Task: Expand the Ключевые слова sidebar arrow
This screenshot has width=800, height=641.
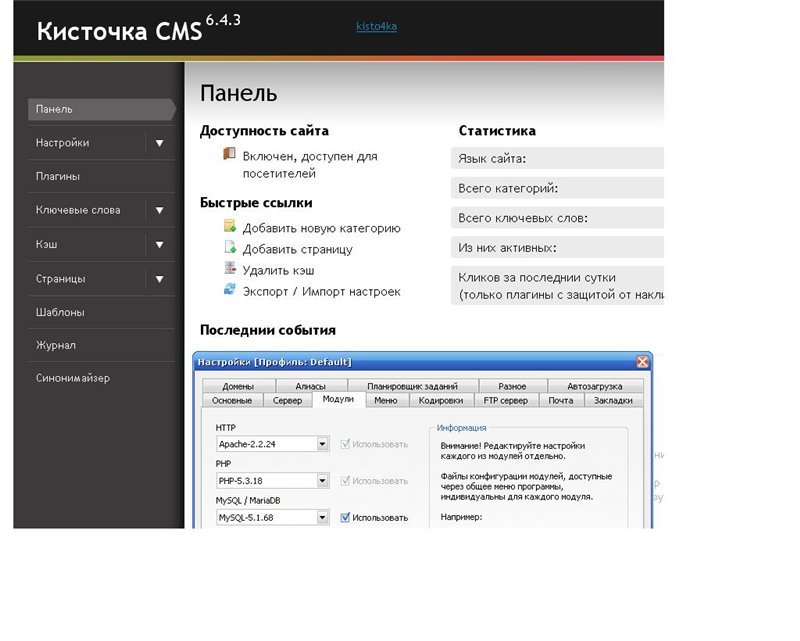Action: tap(160, 210)
